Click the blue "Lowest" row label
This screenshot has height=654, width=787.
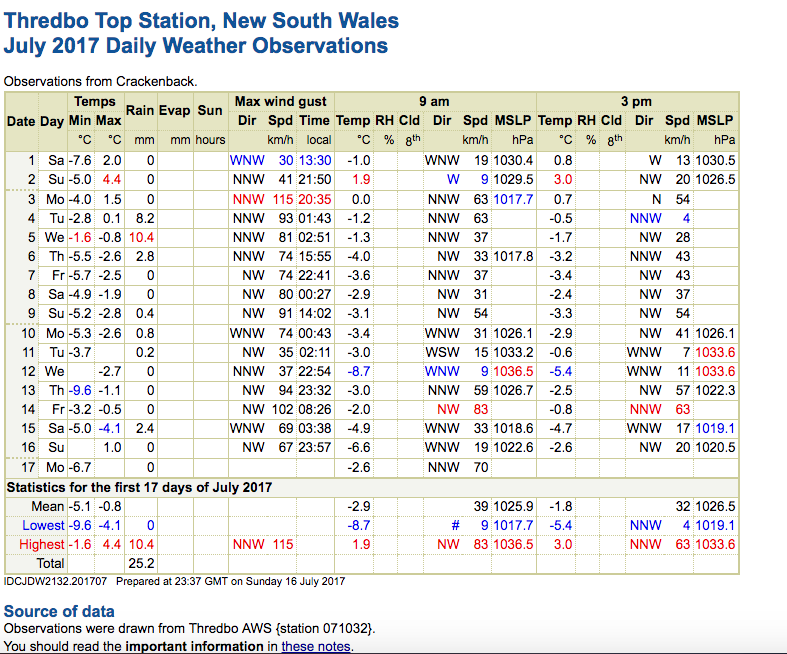point(44,525)
